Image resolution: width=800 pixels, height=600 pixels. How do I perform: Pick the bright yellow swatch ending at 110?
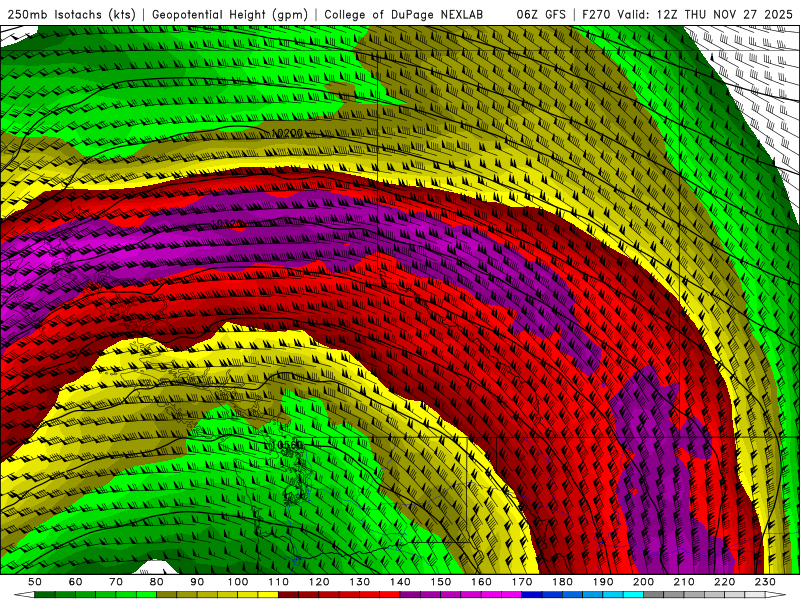(268, 594)
